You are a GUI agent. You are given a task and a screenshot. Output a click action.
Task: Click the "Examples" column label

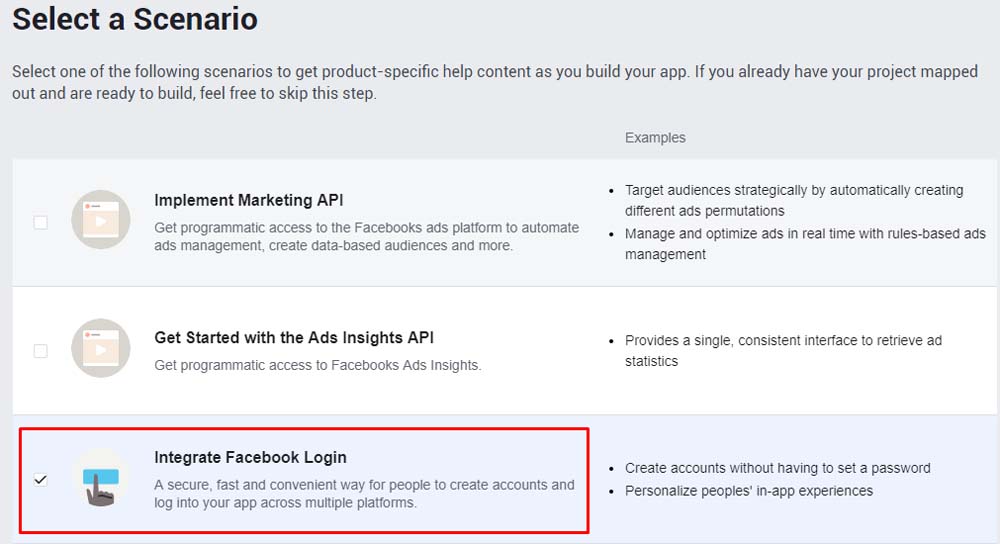click(655, 137)
